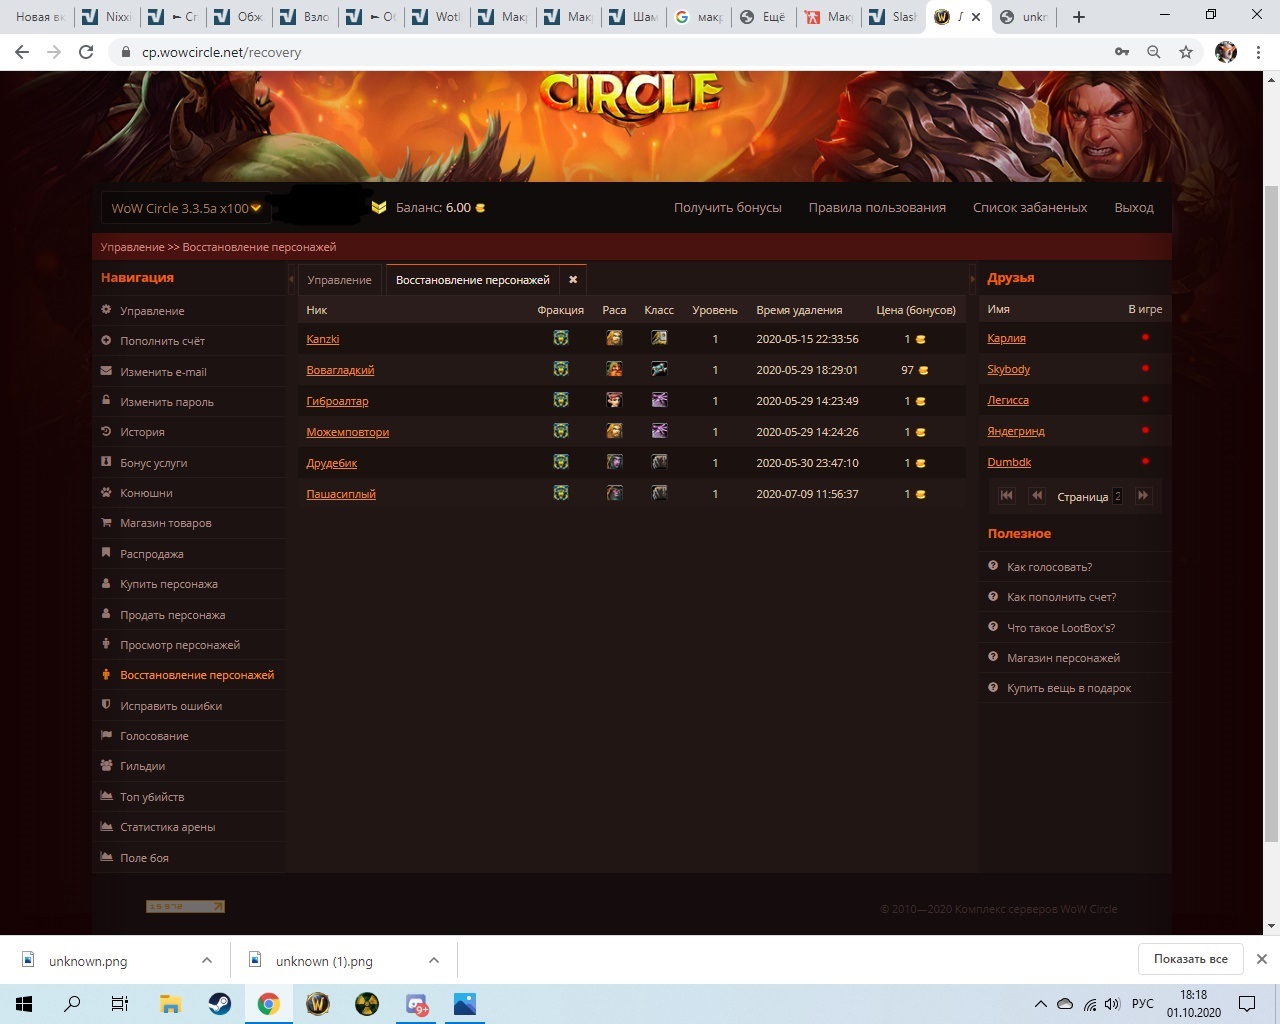The width and height of the screenshot is (1280, 1024).
Task: Click the Steam icon in the taskbar
Action: click(x=220, y=1004)
